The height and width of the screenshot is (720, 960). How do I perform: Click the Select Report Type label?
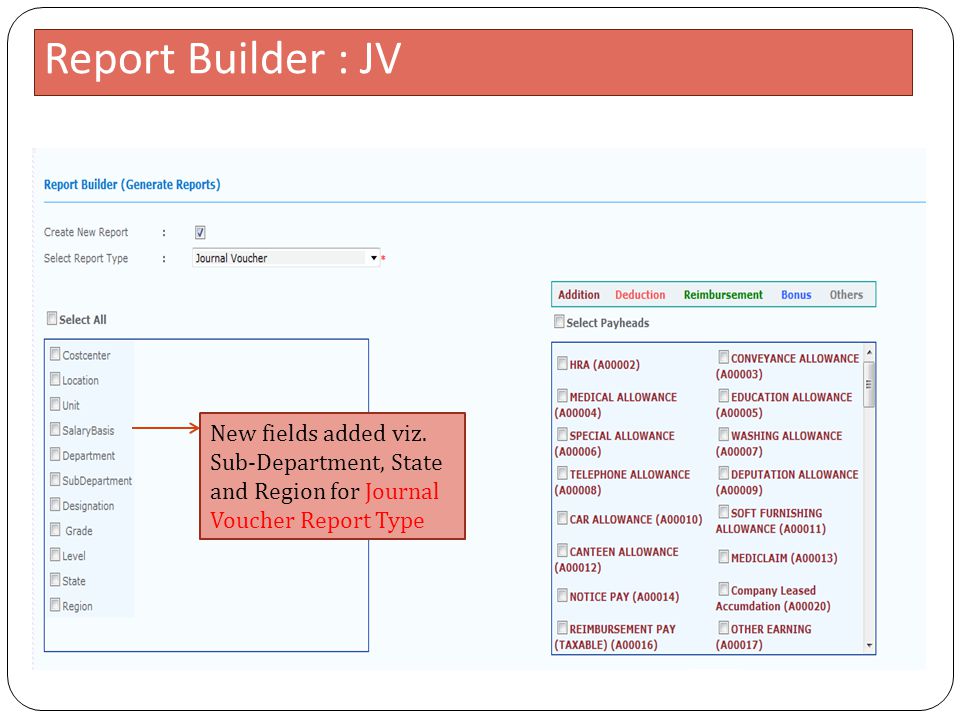tap(86, 258)
